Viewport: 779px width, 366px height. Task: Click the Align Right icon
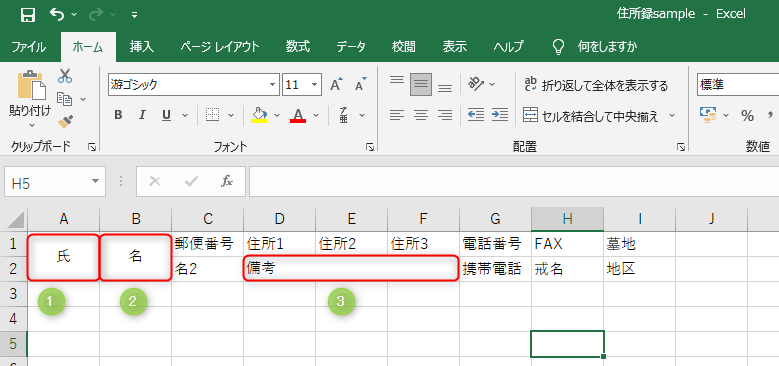[x=445, y=115]
